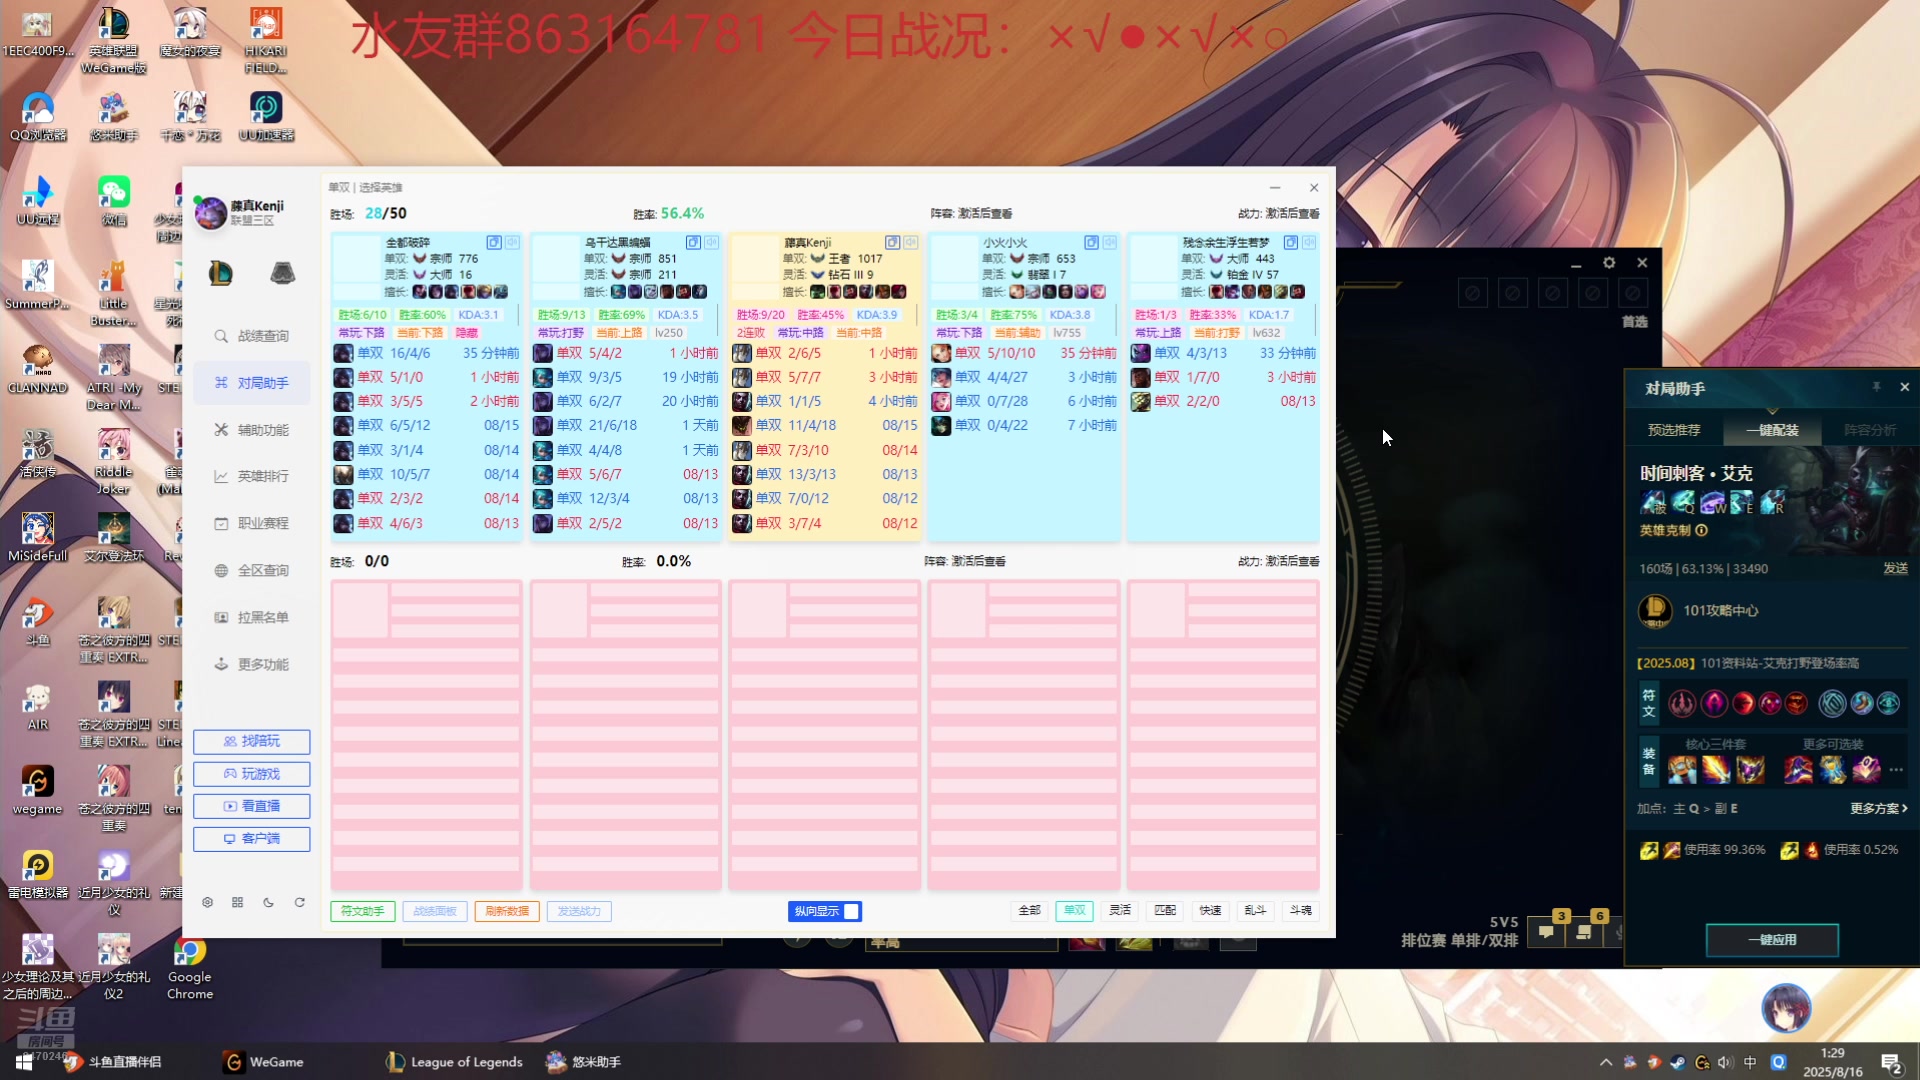
Task: Open the 战绩查询 sidebar item
Action: pos(252,336)
